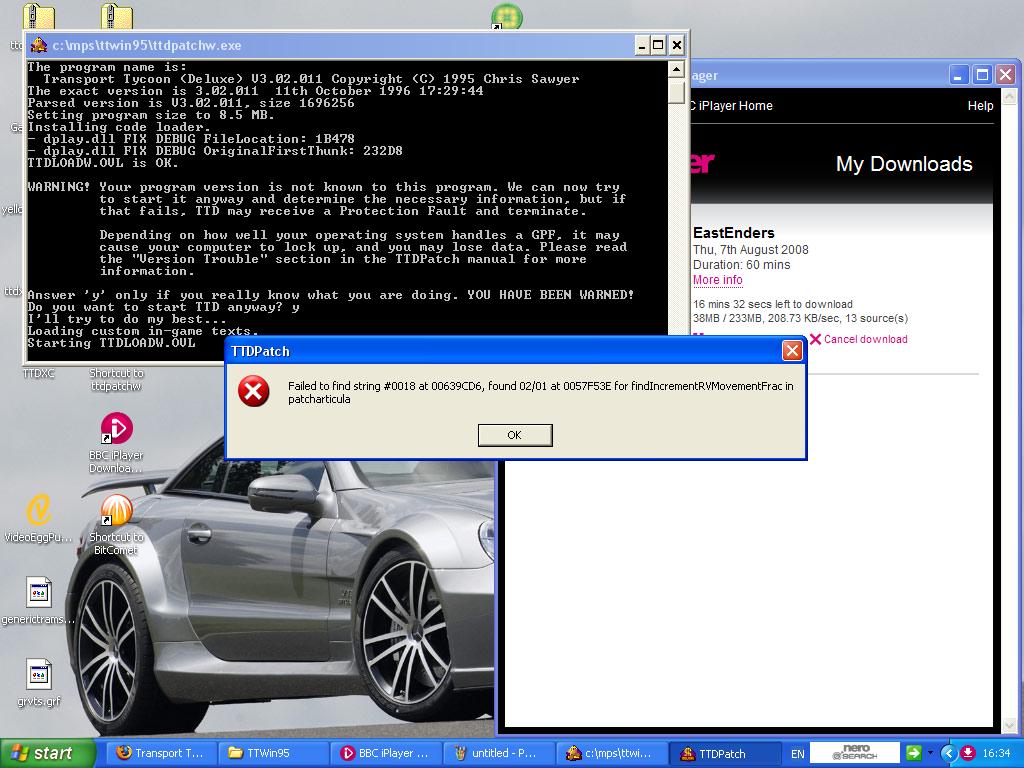
Task: Click the iPlayer window scrollbar up arrow
Action: tap(1009, 97)
